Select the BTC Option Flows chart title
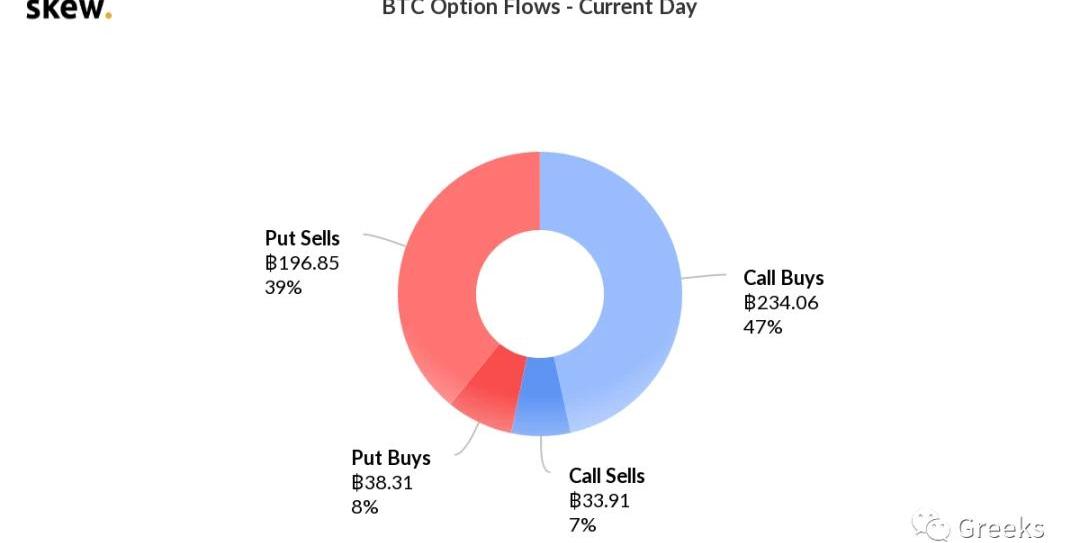 tap(539, 8)
